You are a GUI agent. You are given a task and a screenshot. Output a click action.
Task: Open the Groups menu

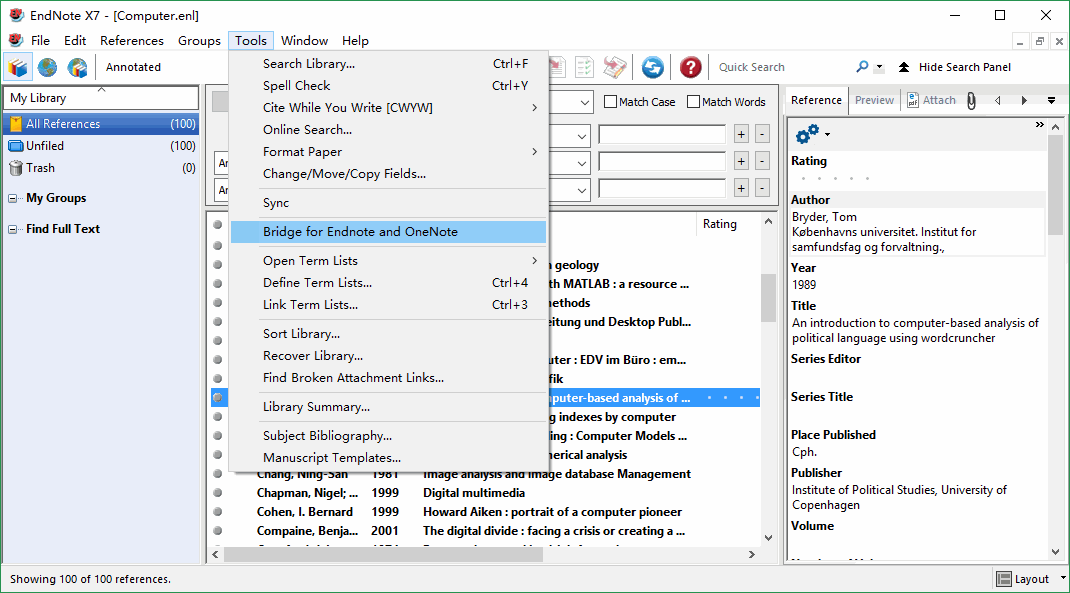199,41
